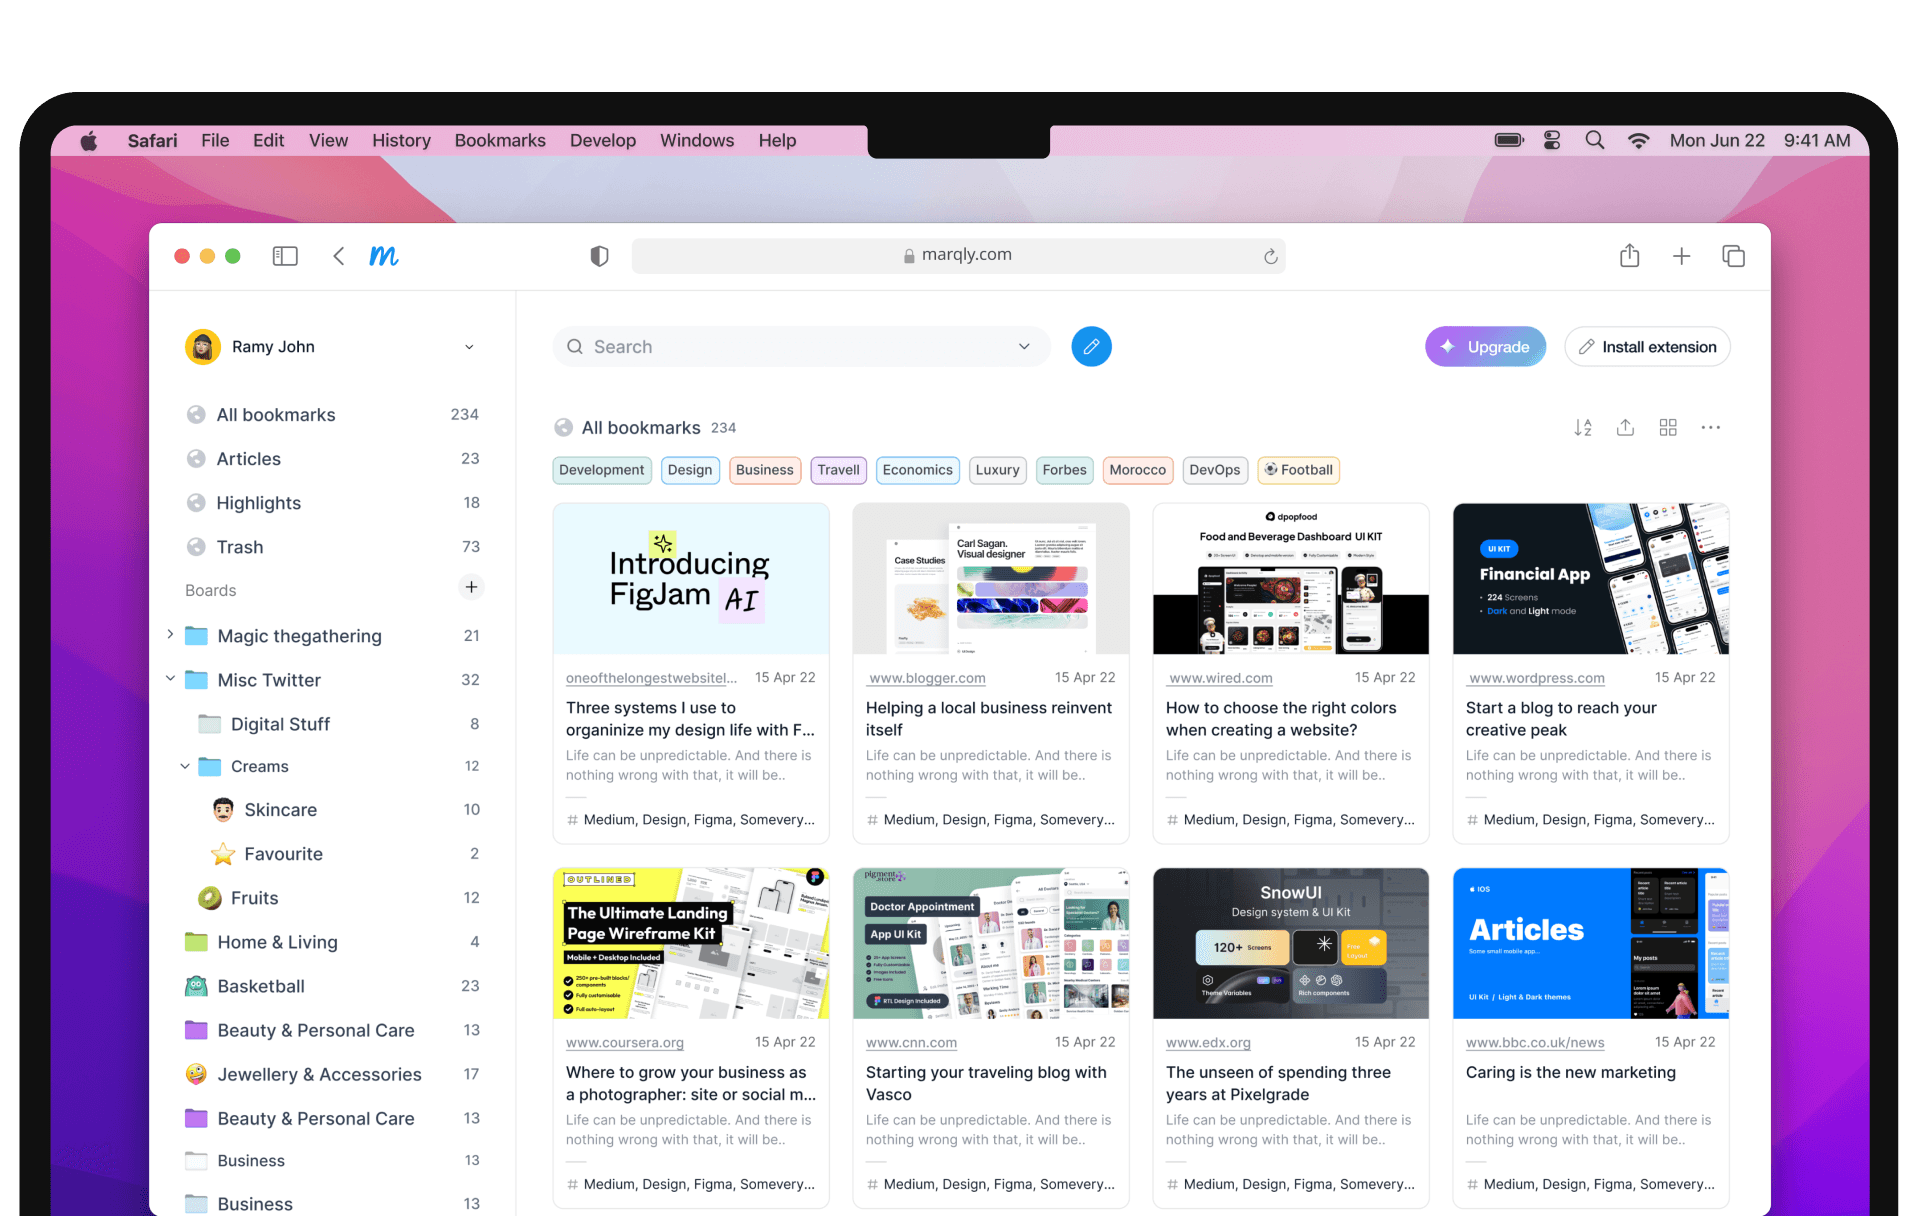Click the Safari privacy shield icon
The width and height of the screenshot is (1920, 1216).
[x=599, y=256]
